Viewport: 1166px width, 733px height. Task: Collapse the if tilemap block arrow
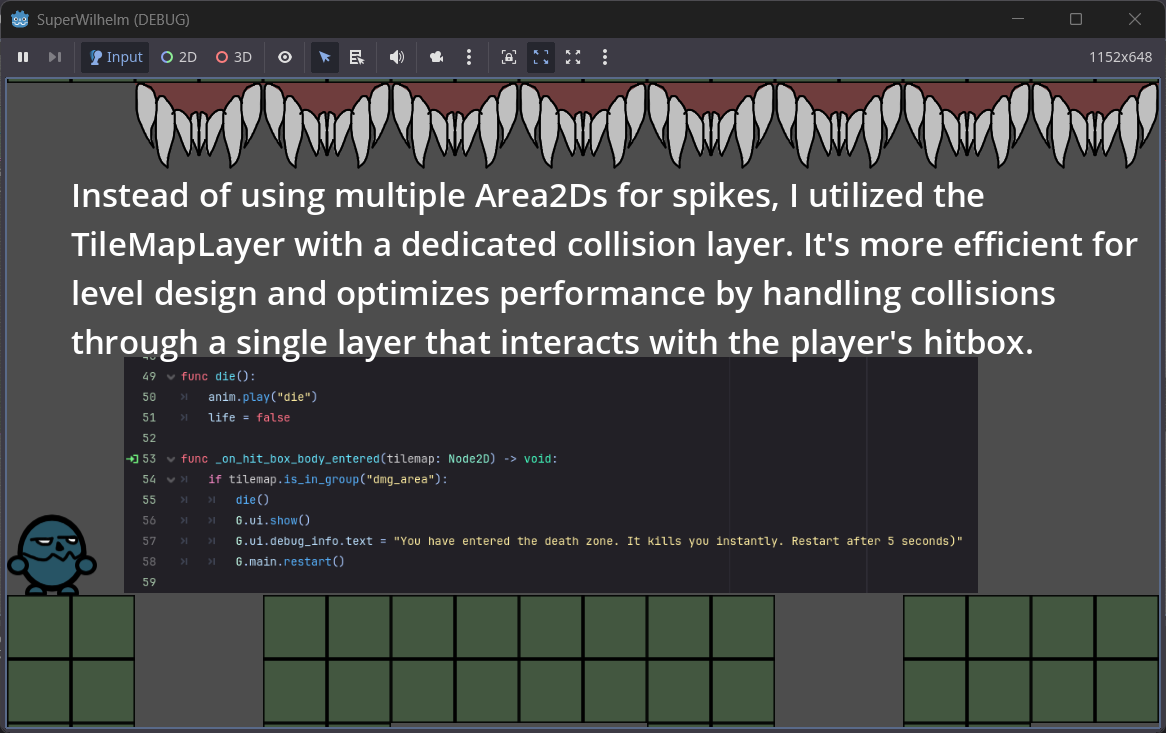click(171, 480)
